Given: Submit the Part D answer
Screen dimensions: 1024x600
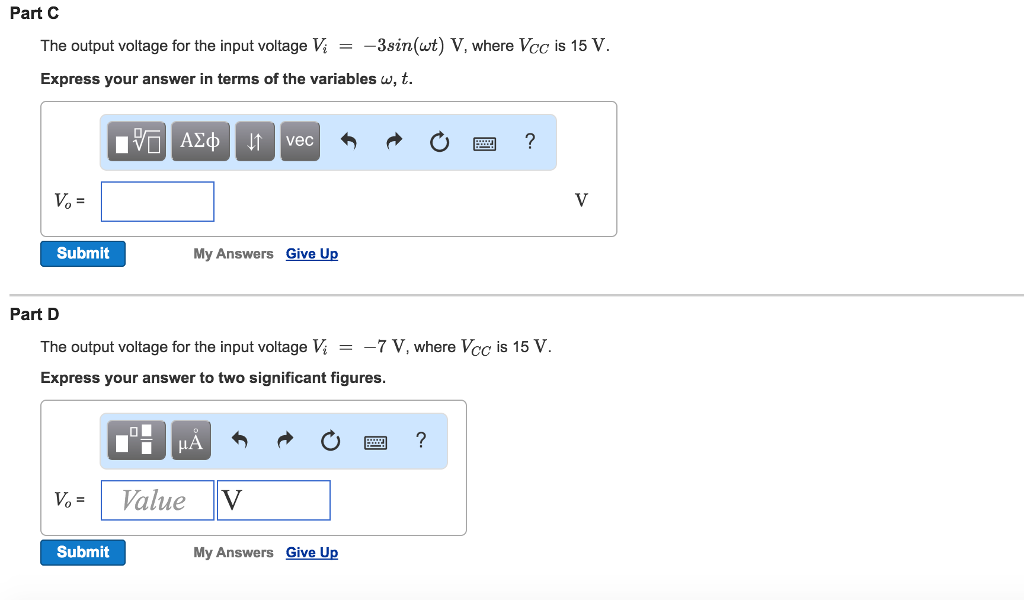Looking at the screenshot, I should (x=82, y=552).
